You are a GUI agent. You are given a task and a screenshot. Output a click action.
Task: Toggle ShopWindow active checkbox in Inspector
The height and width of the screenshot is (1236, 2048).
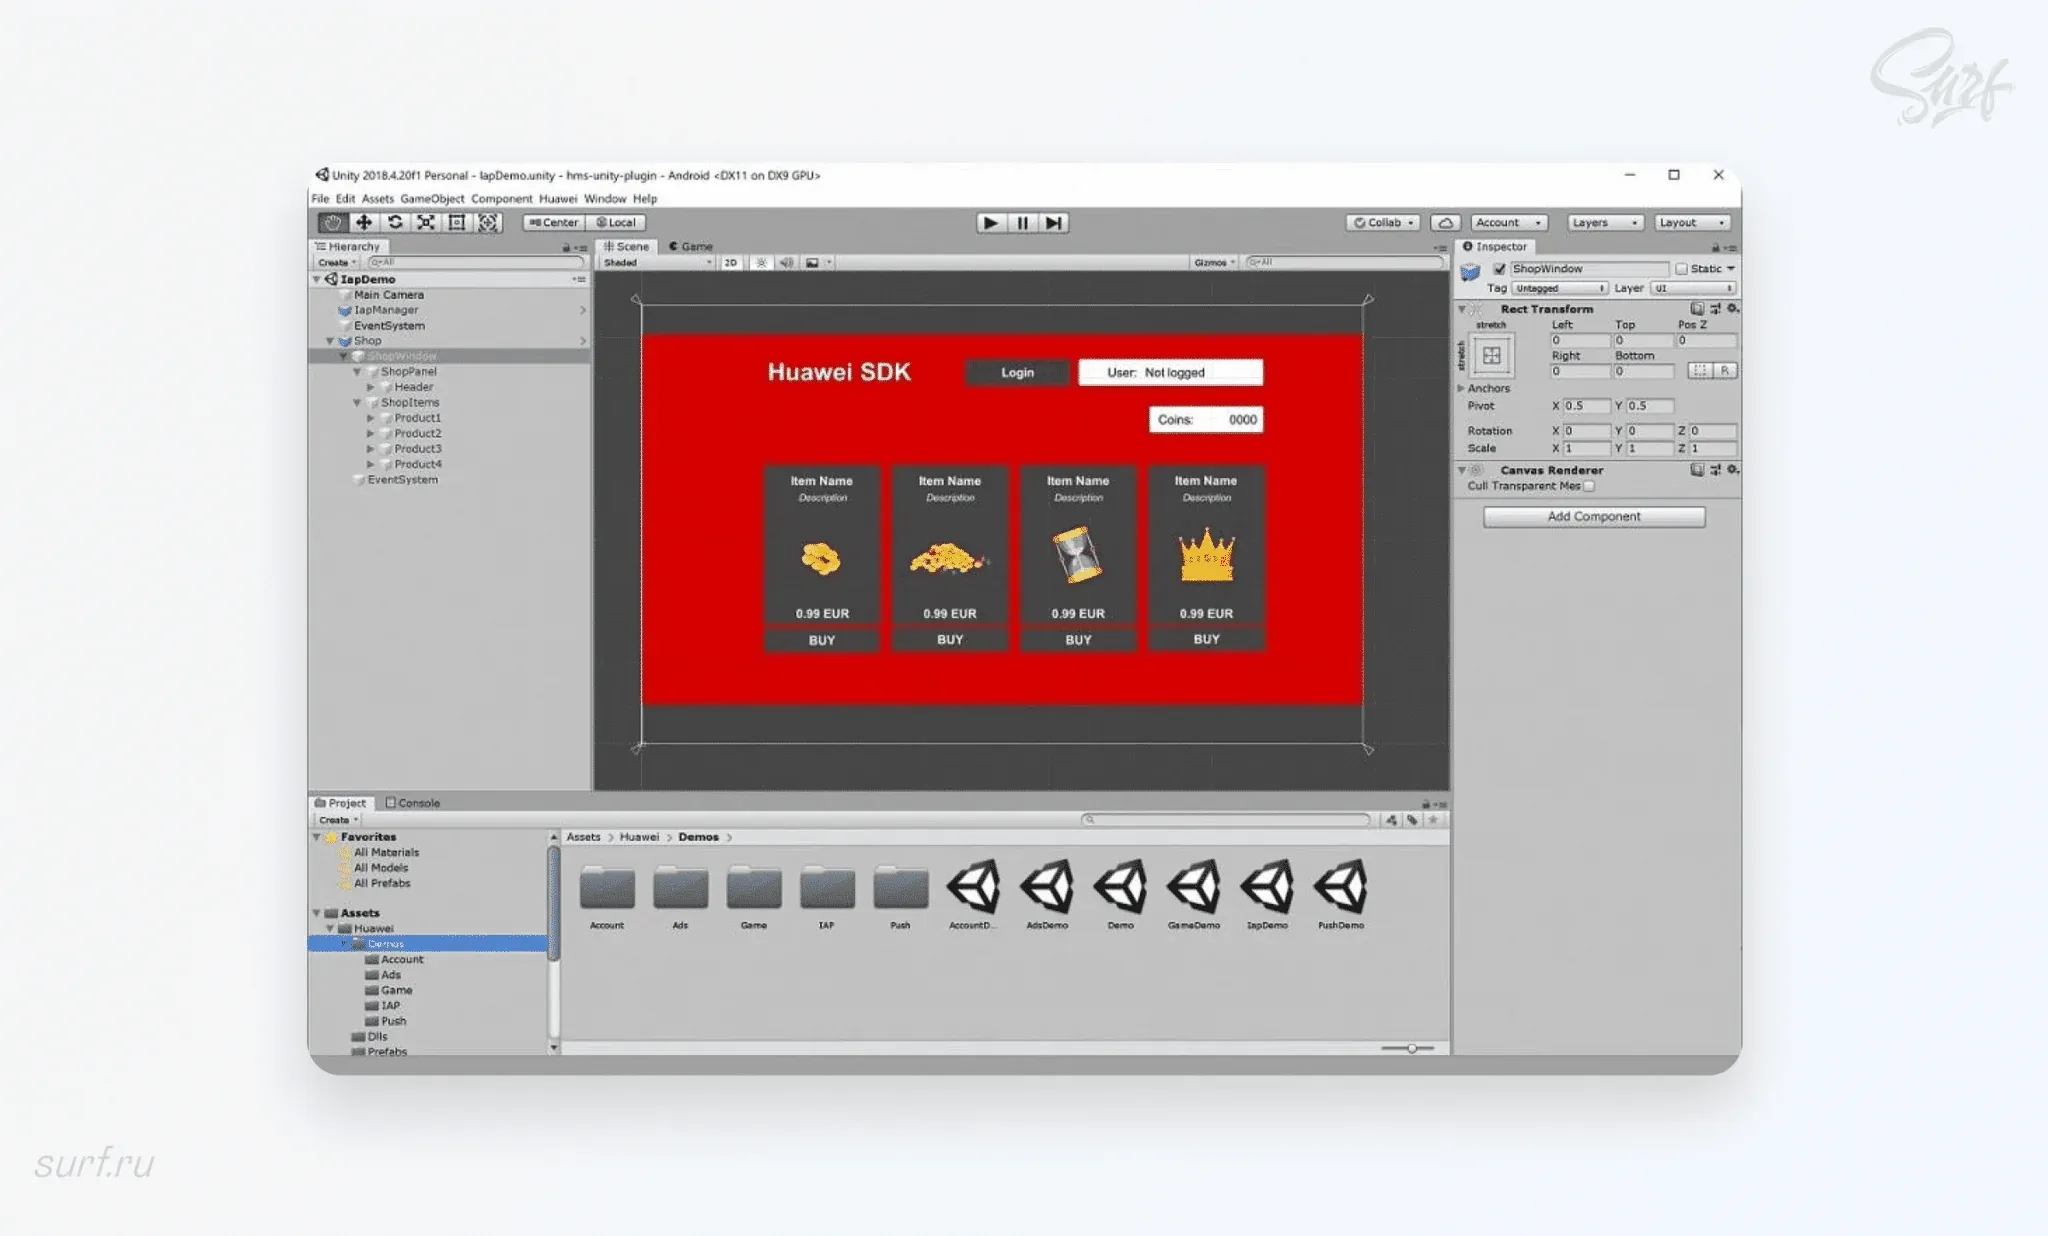click(1499, 269)
